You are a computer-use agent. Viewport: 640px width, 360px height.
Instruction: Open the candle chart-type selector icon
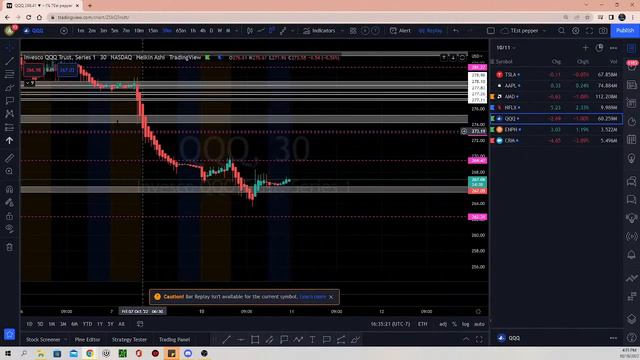tap(250, 31)
